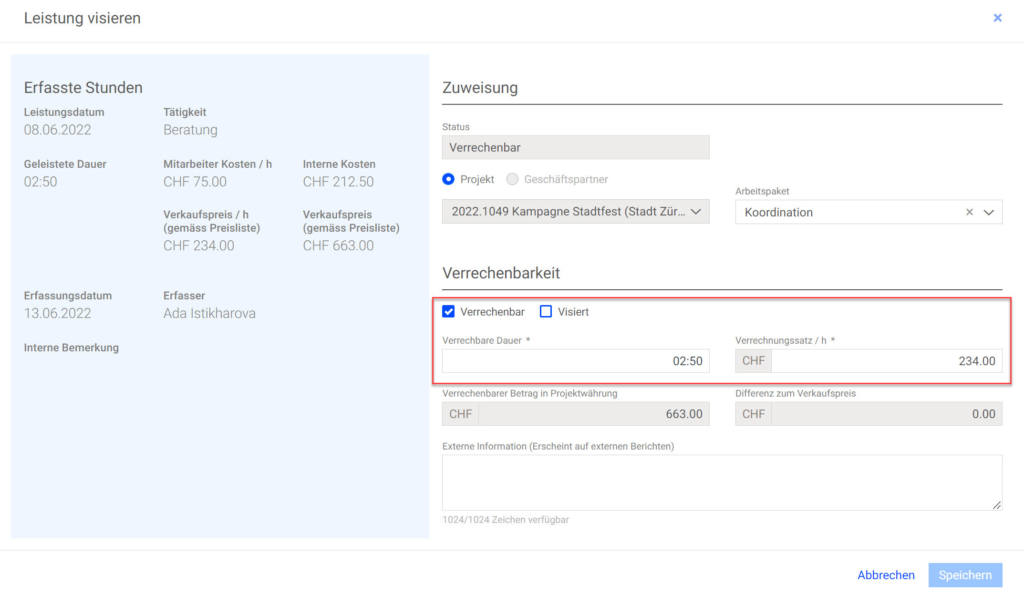Click into the Verrechenbare Dauer field
The width and height of the screenshot is (1024, 593).
click(x=575, y=361)
